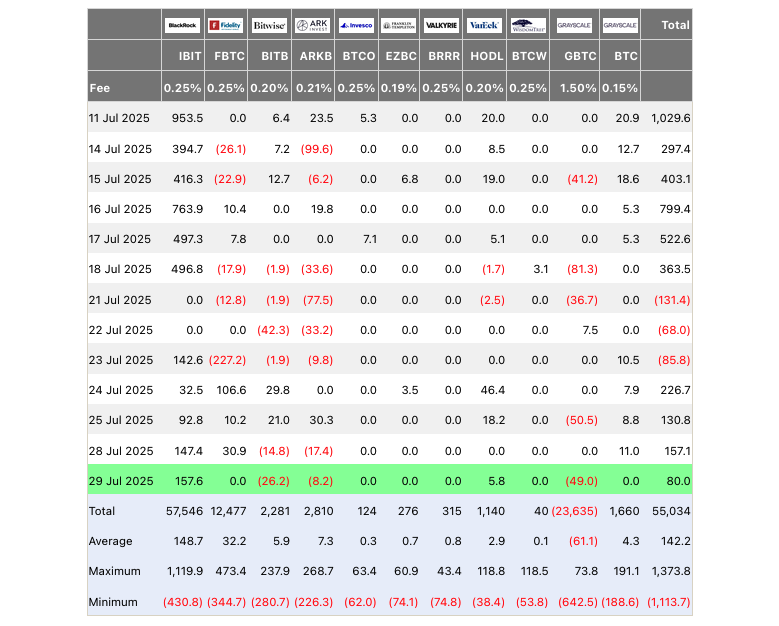Click the VanEck logo
This screenshot has width=779, height=626.
click(484, 25)
